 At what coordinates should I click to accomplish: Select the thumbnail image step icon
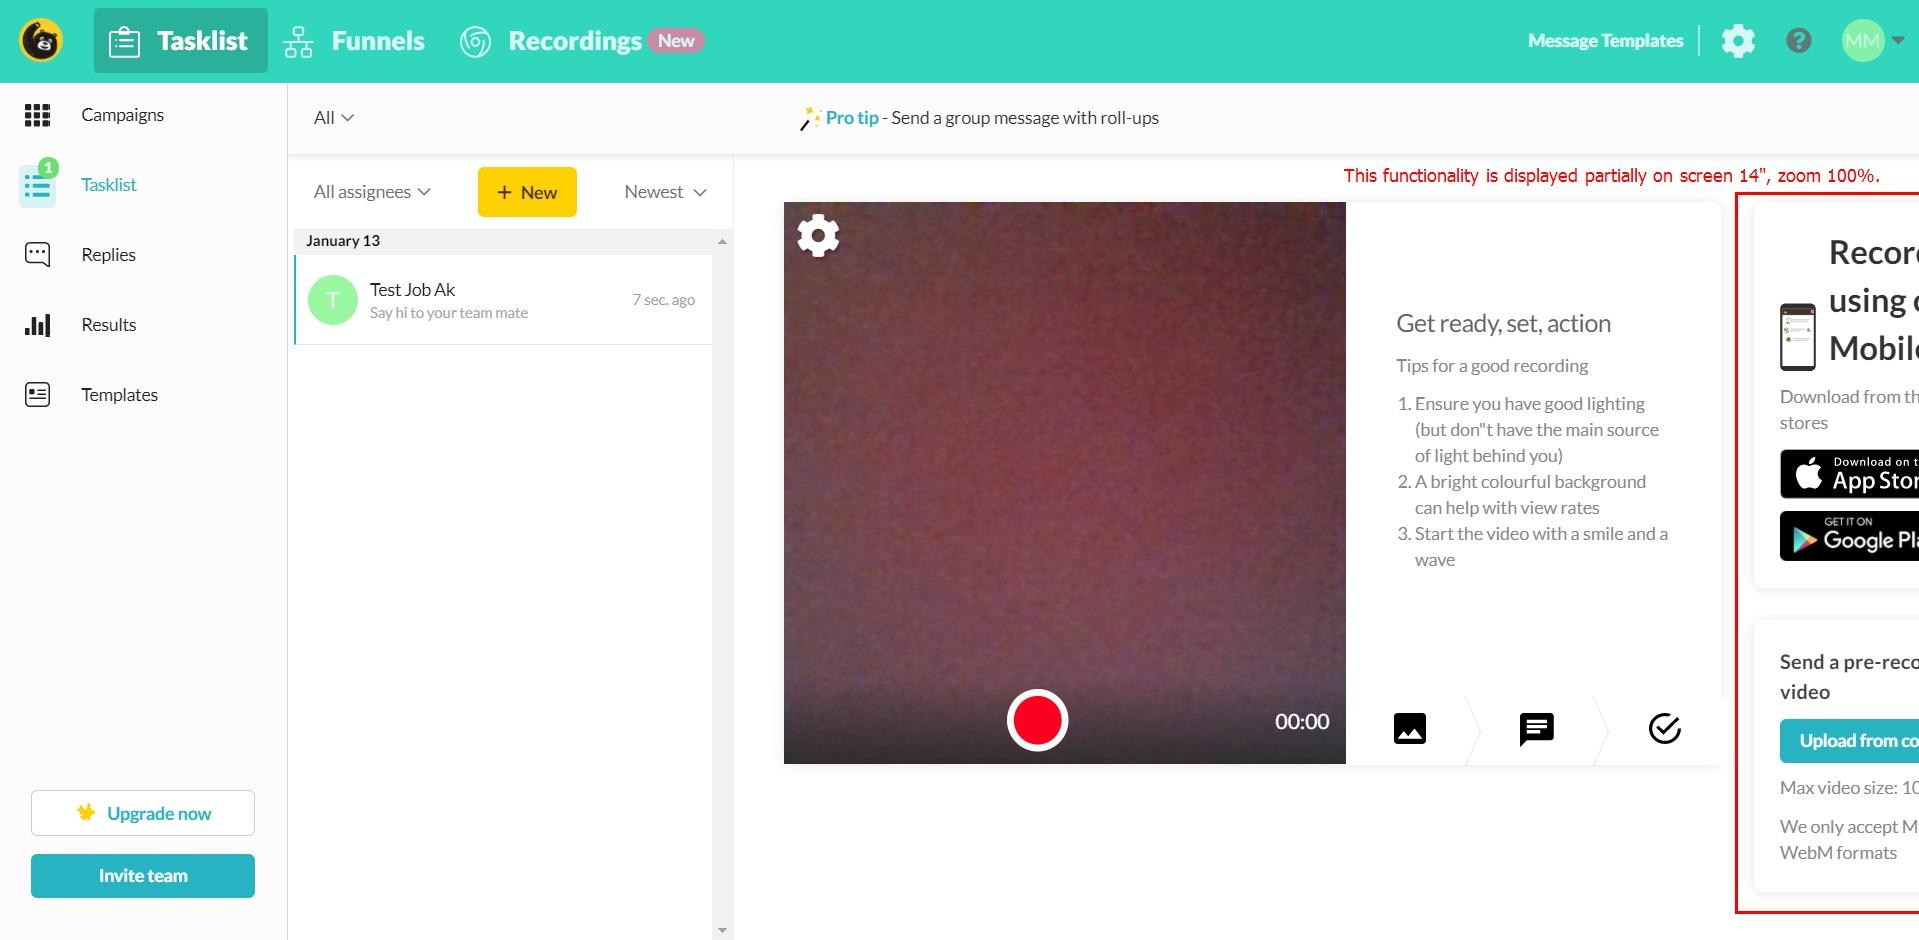click(x=1410, y=729)
